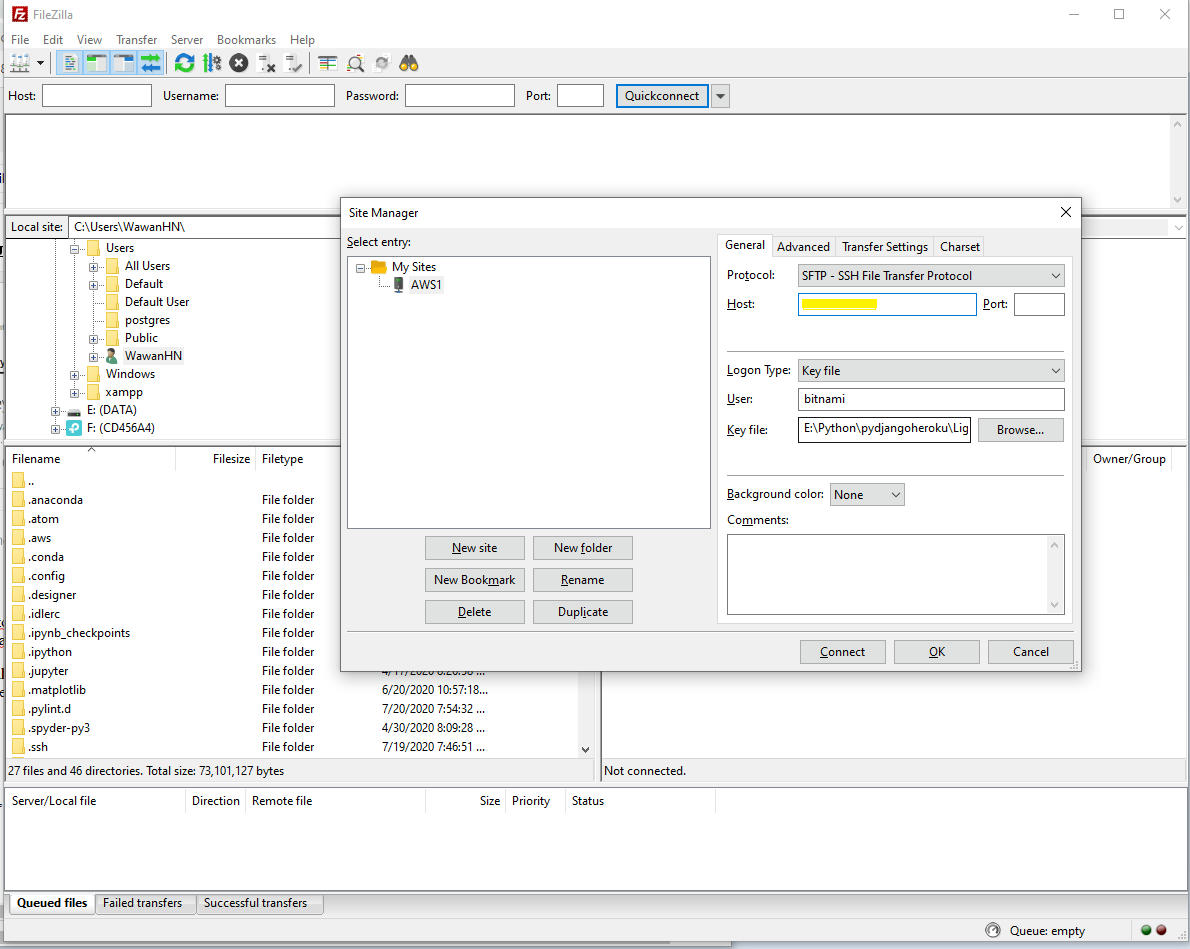Expand the xampp folder node

point(74,393)
